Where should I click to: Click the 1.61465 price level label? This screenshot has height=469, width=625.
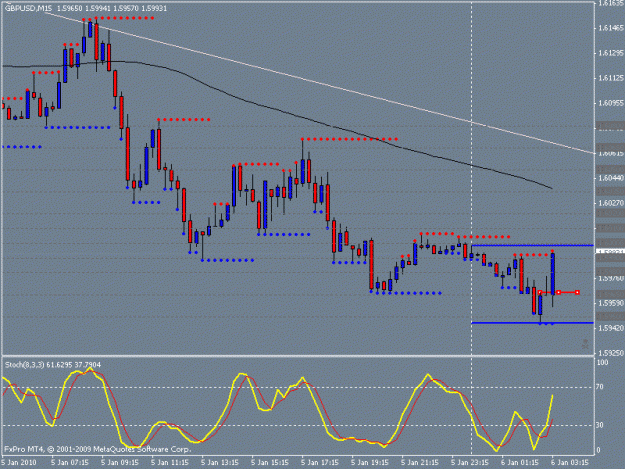coord(611,28)
